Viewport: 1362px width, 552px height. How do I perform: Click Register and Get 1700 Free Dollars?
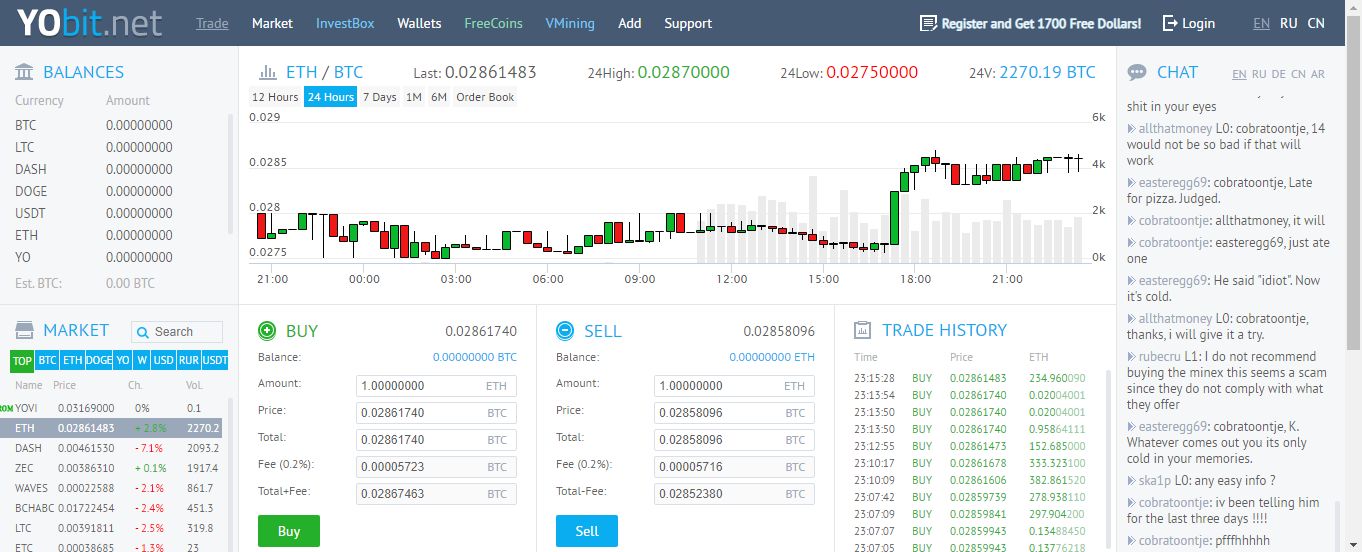(x=1041, y=23)
